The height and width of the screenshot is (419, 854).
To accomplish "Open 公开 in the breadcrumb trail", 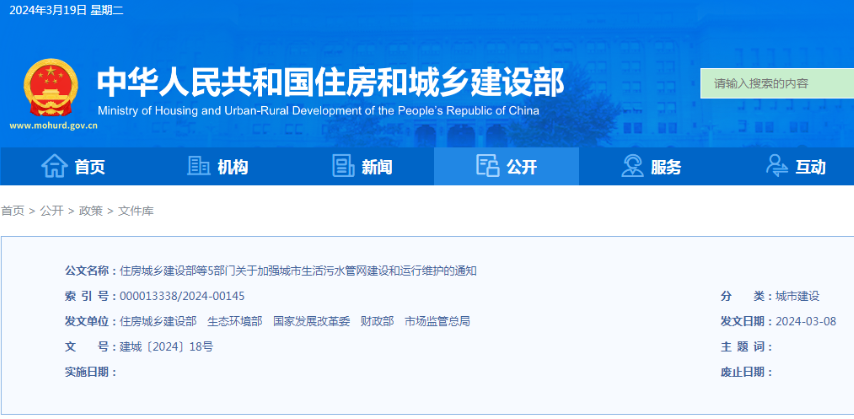I will [52, 211].
